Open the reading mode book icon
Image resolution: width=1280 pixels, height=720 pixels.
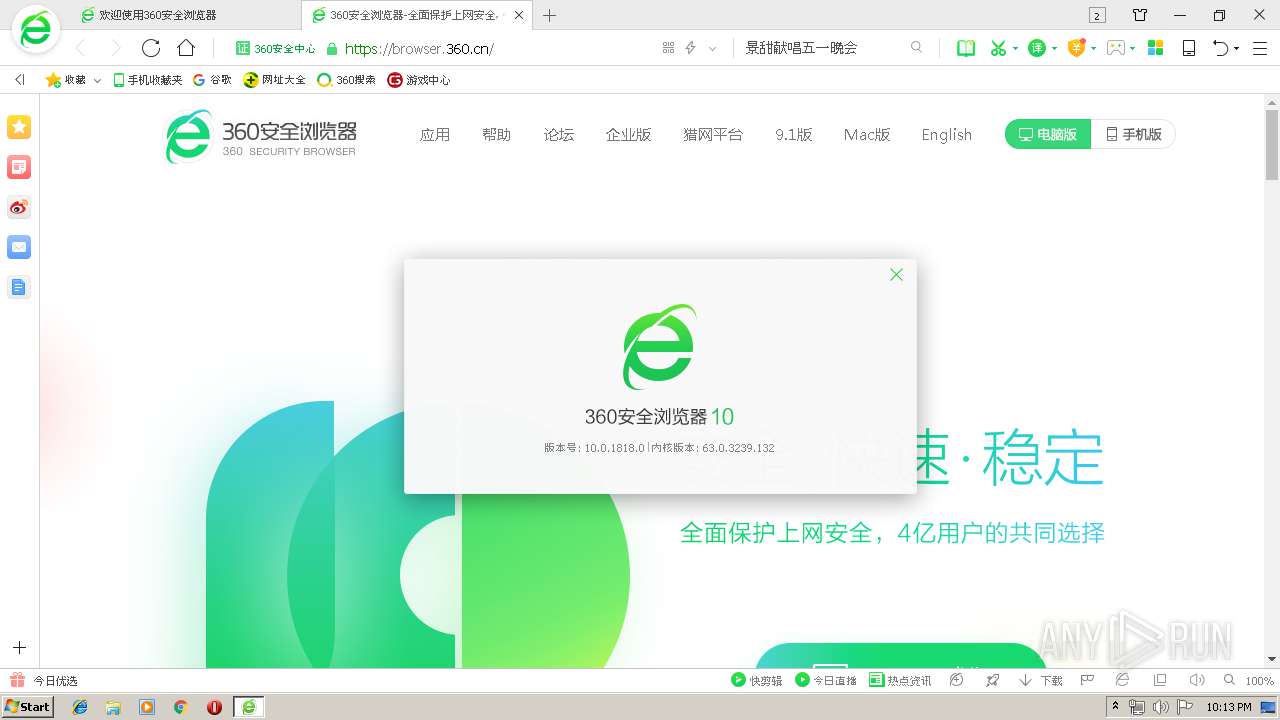pos(966,48)
